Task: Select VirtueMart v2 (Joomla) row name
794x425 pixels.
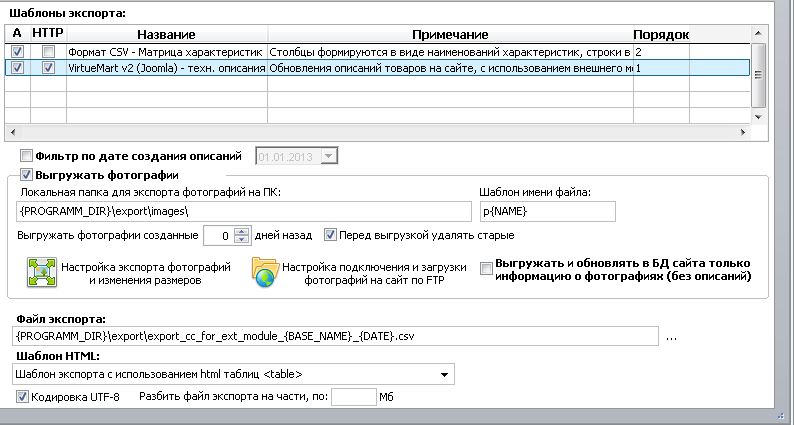Action: [167, 68]
